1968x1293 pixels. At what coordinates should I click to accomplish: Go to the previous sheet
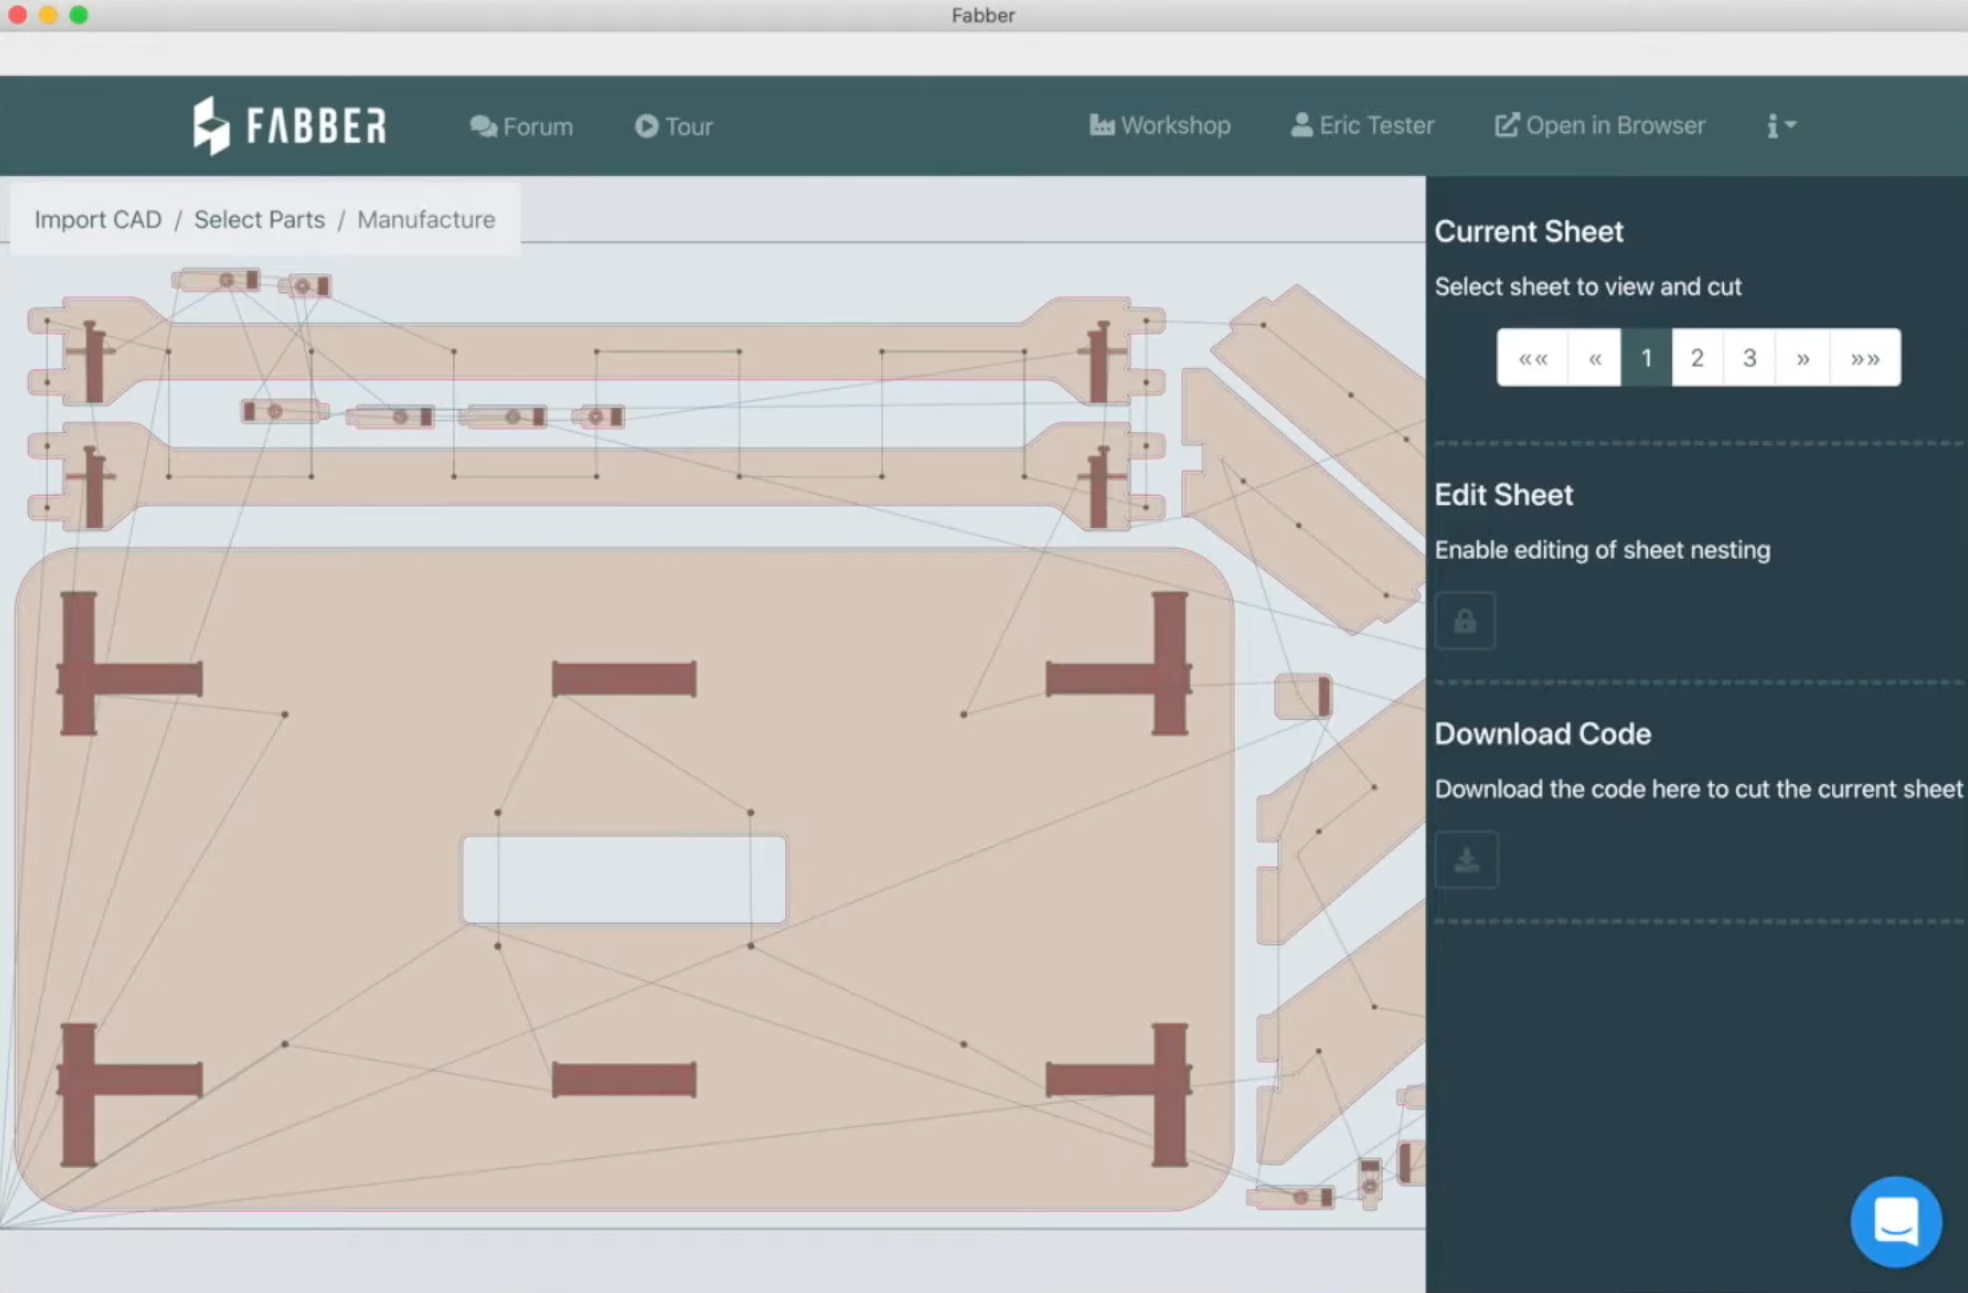tap(1595, 358)
